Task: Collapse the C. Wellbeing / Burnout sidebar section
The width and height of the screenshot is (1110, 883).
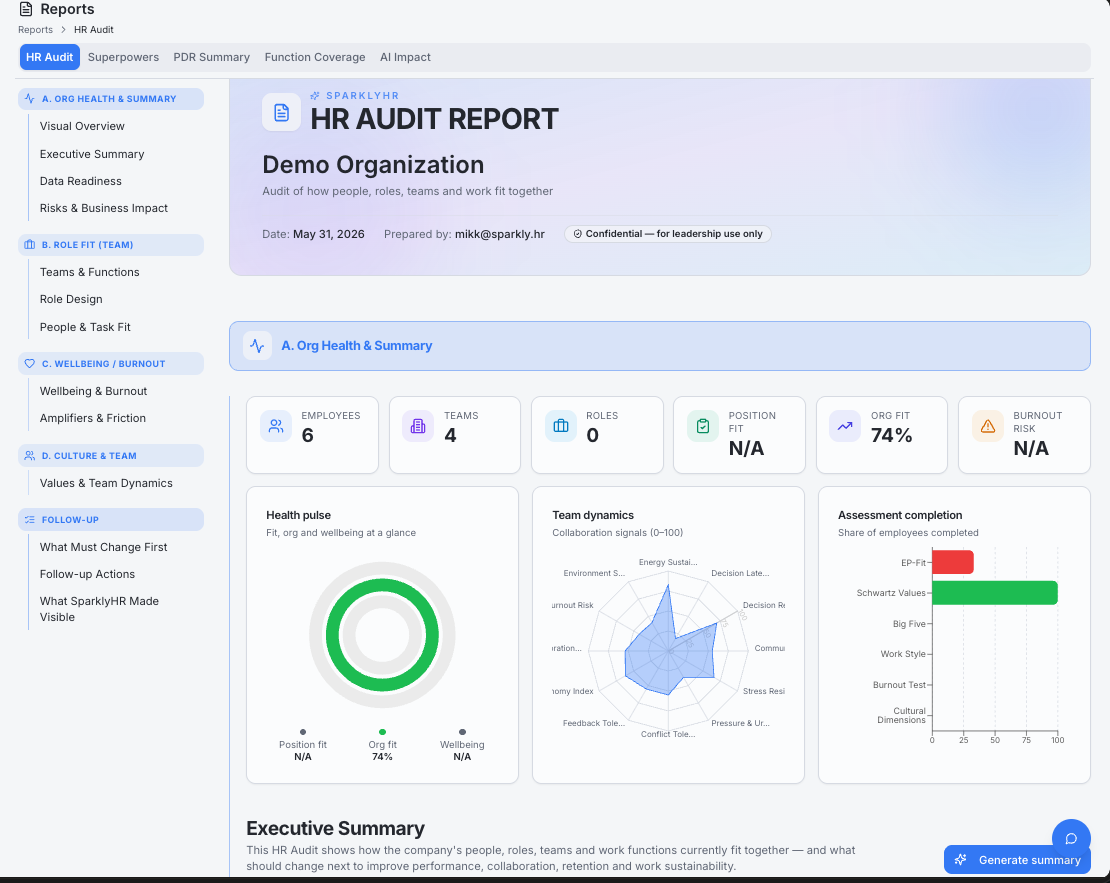Action: pos(110,363)
